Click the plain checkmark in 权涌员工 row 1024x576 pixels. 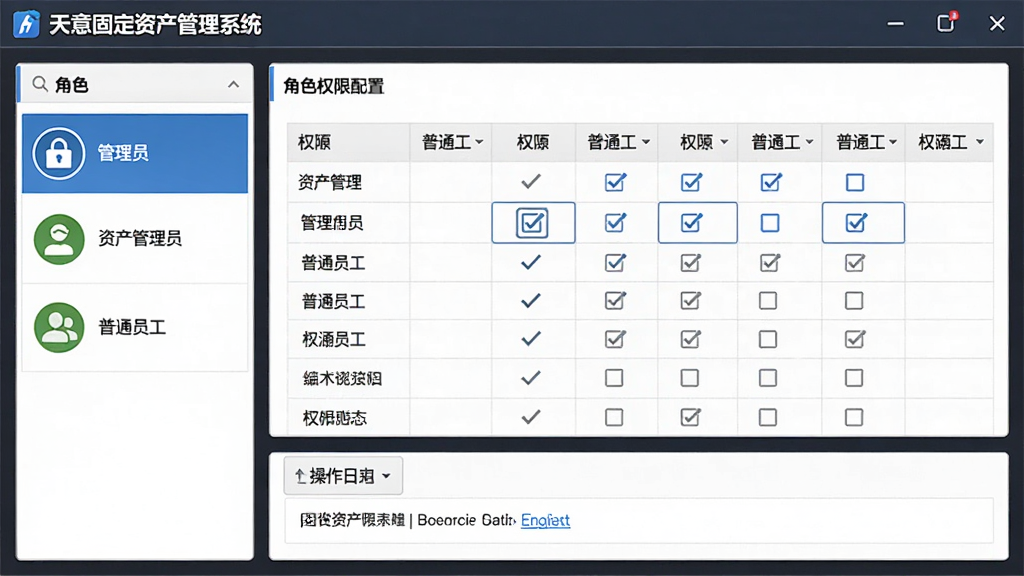click(531, 338)
